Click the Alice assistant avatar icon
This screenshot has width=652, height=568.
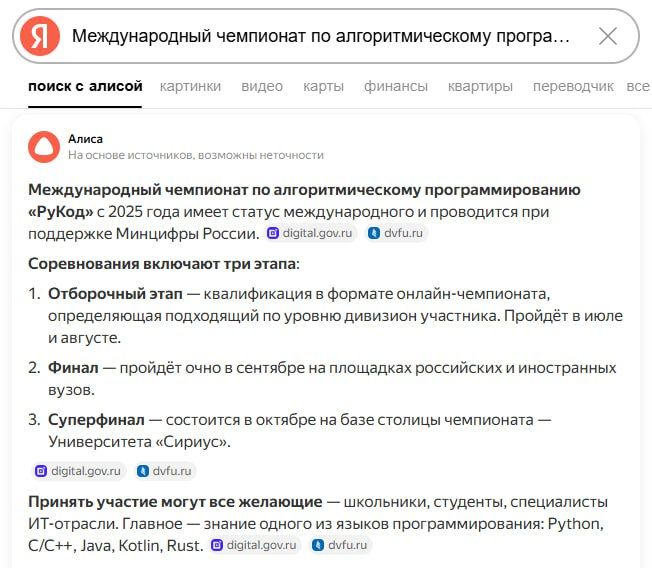coord(44,147)
